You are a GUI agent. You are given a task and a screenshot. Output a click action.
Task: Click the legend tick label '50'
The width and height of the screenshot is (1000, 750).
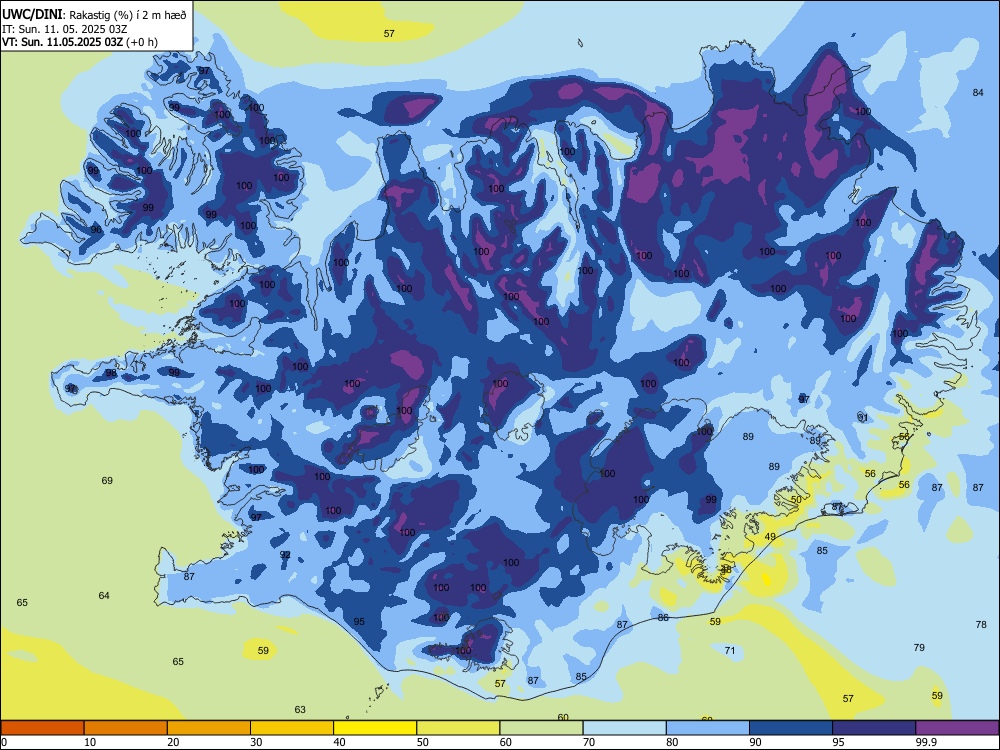click(422, 742)
